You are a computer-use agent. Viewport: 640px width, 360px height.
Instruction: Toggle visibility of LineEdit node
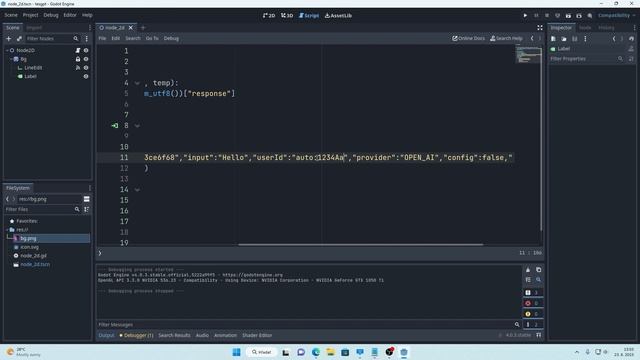tap(86, 68)
